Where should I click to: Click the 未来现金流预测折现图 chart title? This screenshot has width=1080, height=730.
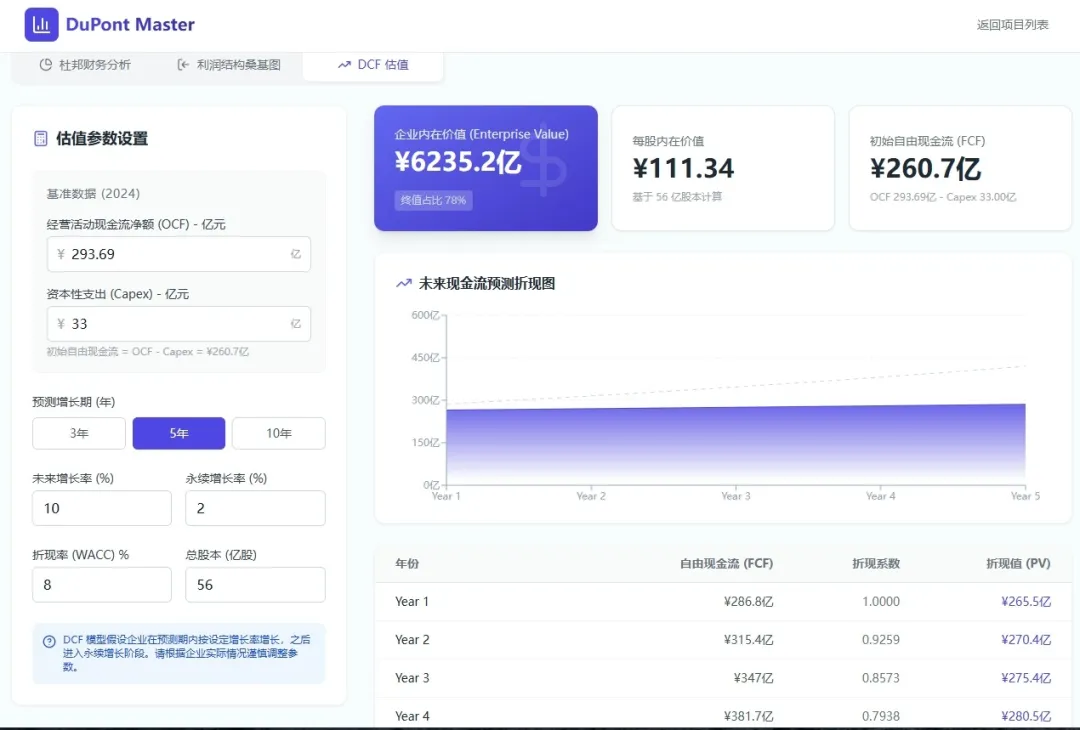(487, 283)
